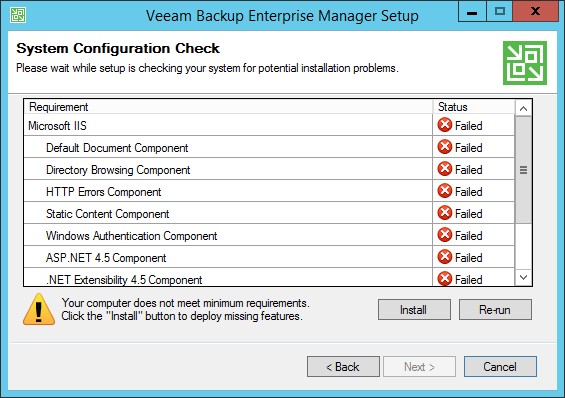Image resolution: width=565 pixels, height=398 pixels.
Task: Click the Veeam icon in the title bar
Action: pyautogui.click(x=18, y=15)
